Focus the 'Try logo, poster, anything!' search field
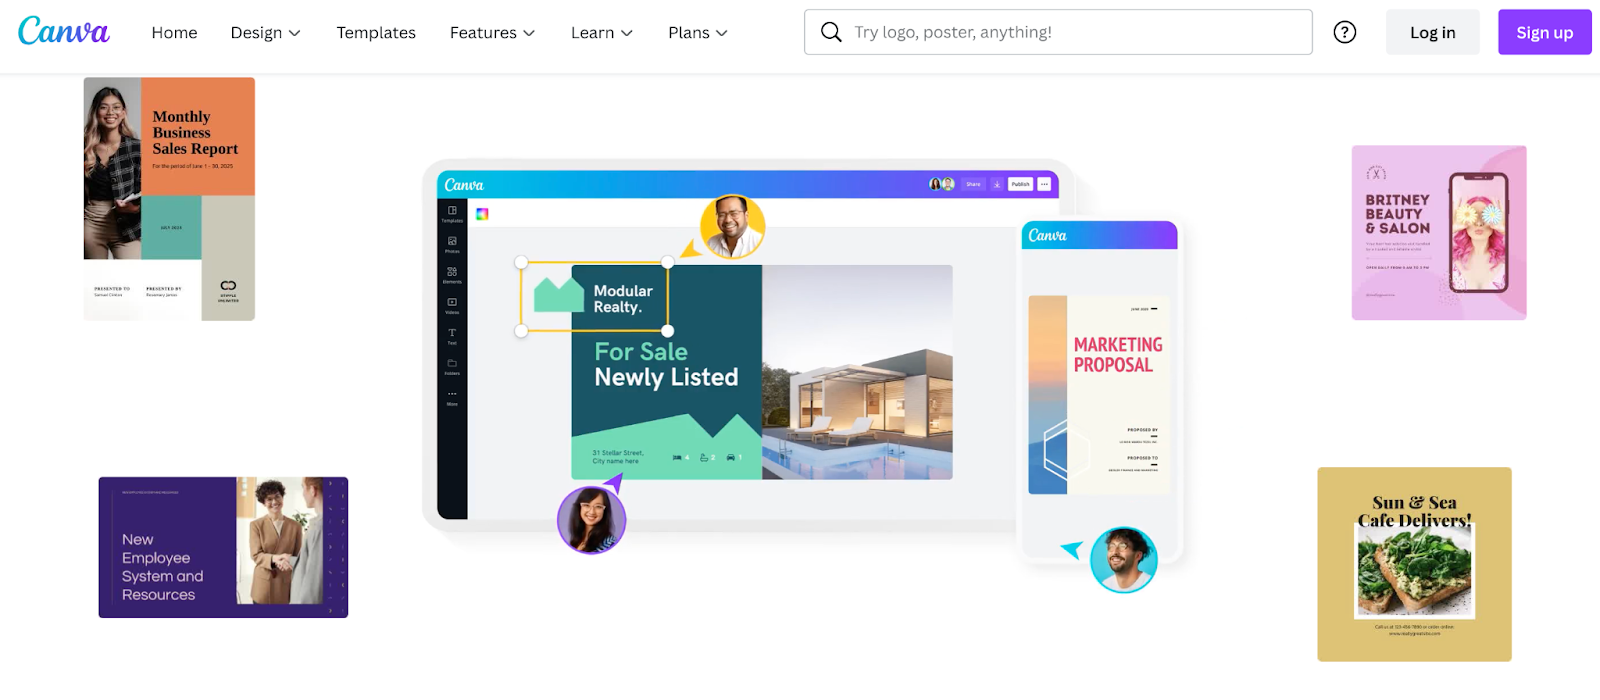This screenshot has width=1600, height=700. [x=1058, y=32]
